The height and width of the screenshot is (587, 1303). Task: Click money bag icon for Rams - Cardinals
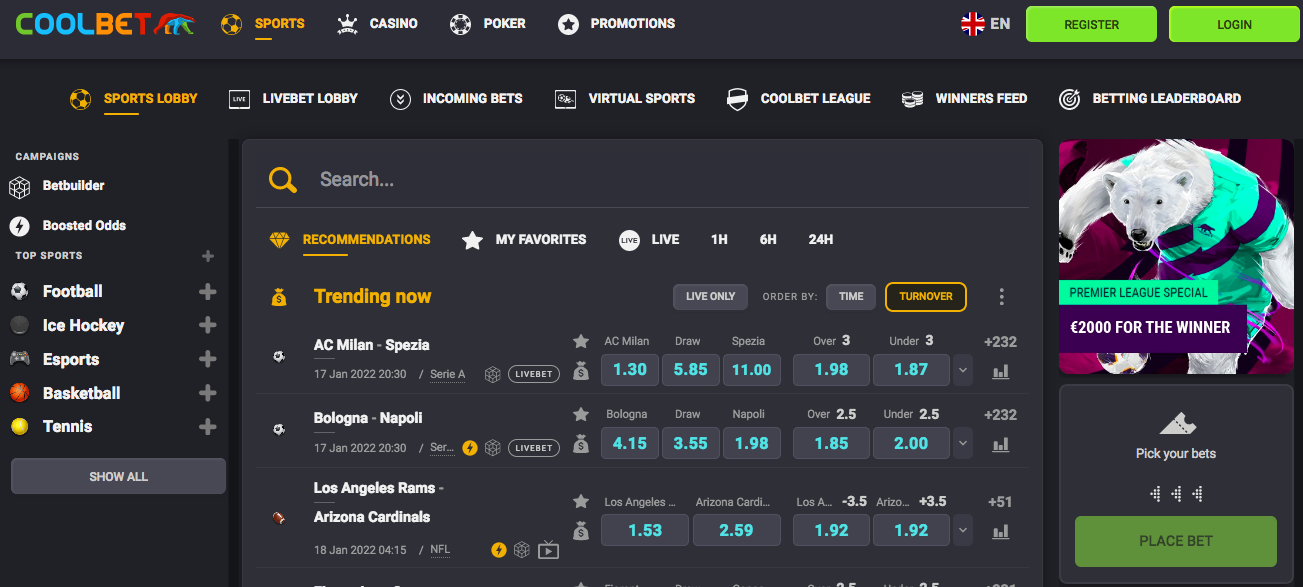(x=581, y=531)
